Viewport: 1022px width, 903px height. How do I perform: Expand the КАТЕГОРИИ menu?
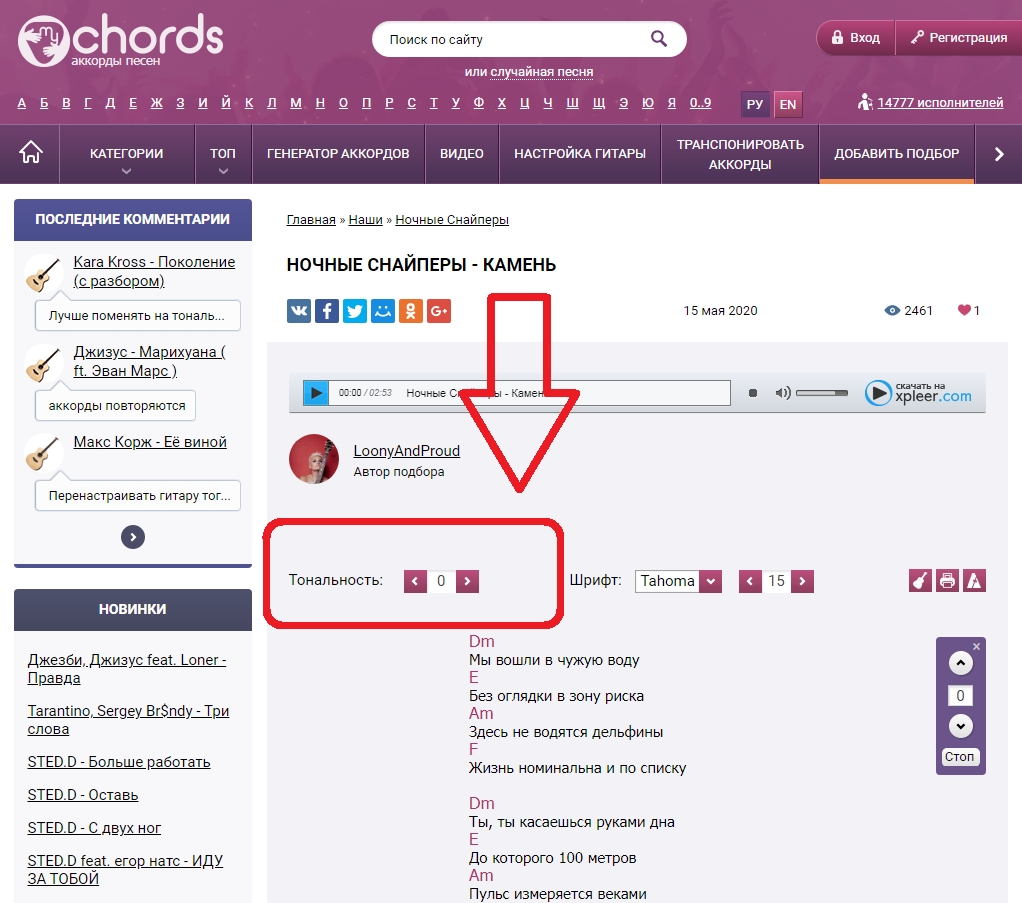[x=126, y=155]
